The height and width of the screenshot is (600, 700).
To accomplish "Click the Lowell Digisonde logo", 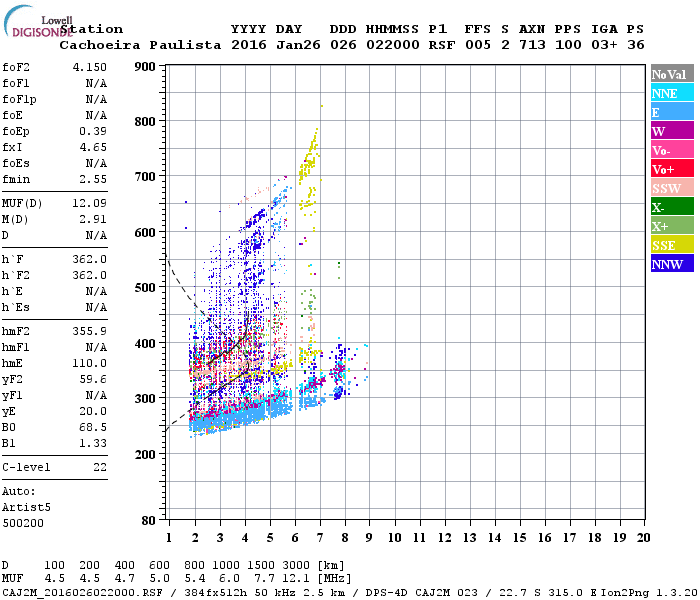I will [x=38, y=21].
